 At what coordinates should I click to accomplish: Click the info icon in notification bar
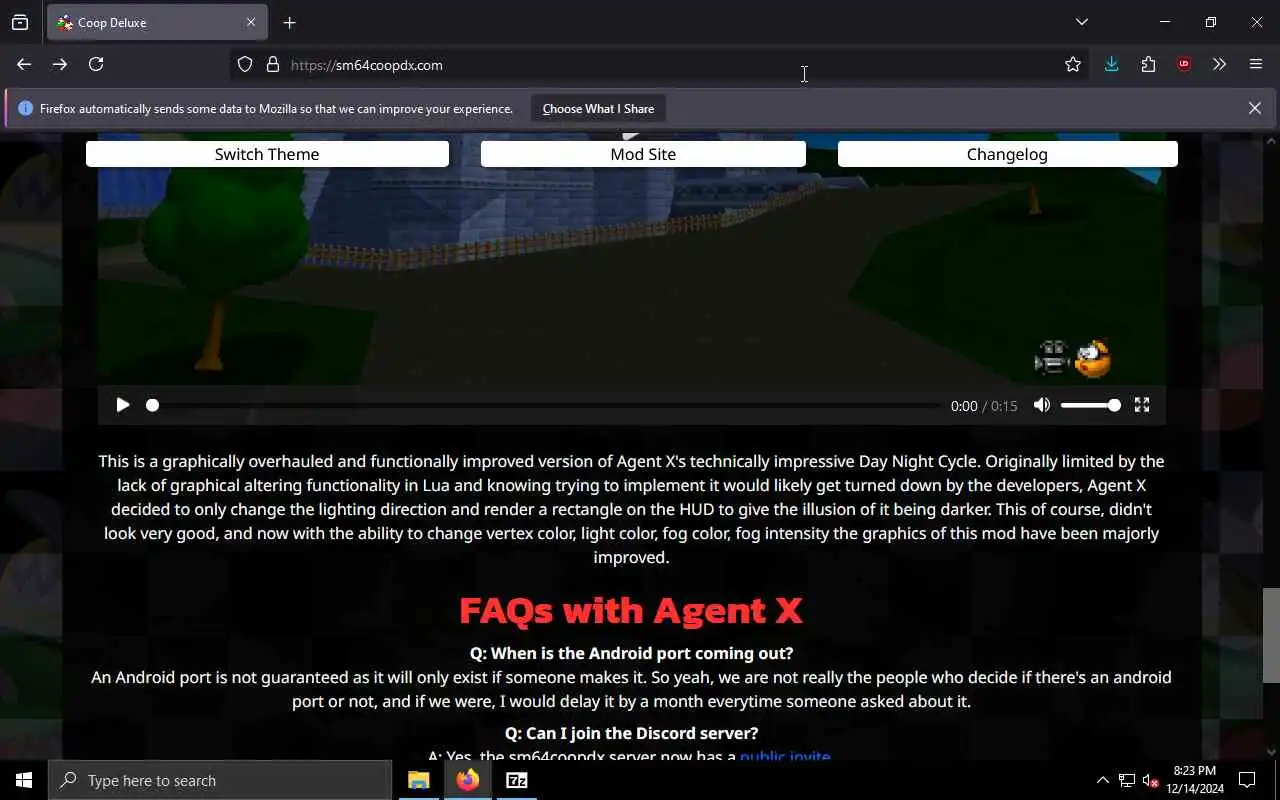25,108
